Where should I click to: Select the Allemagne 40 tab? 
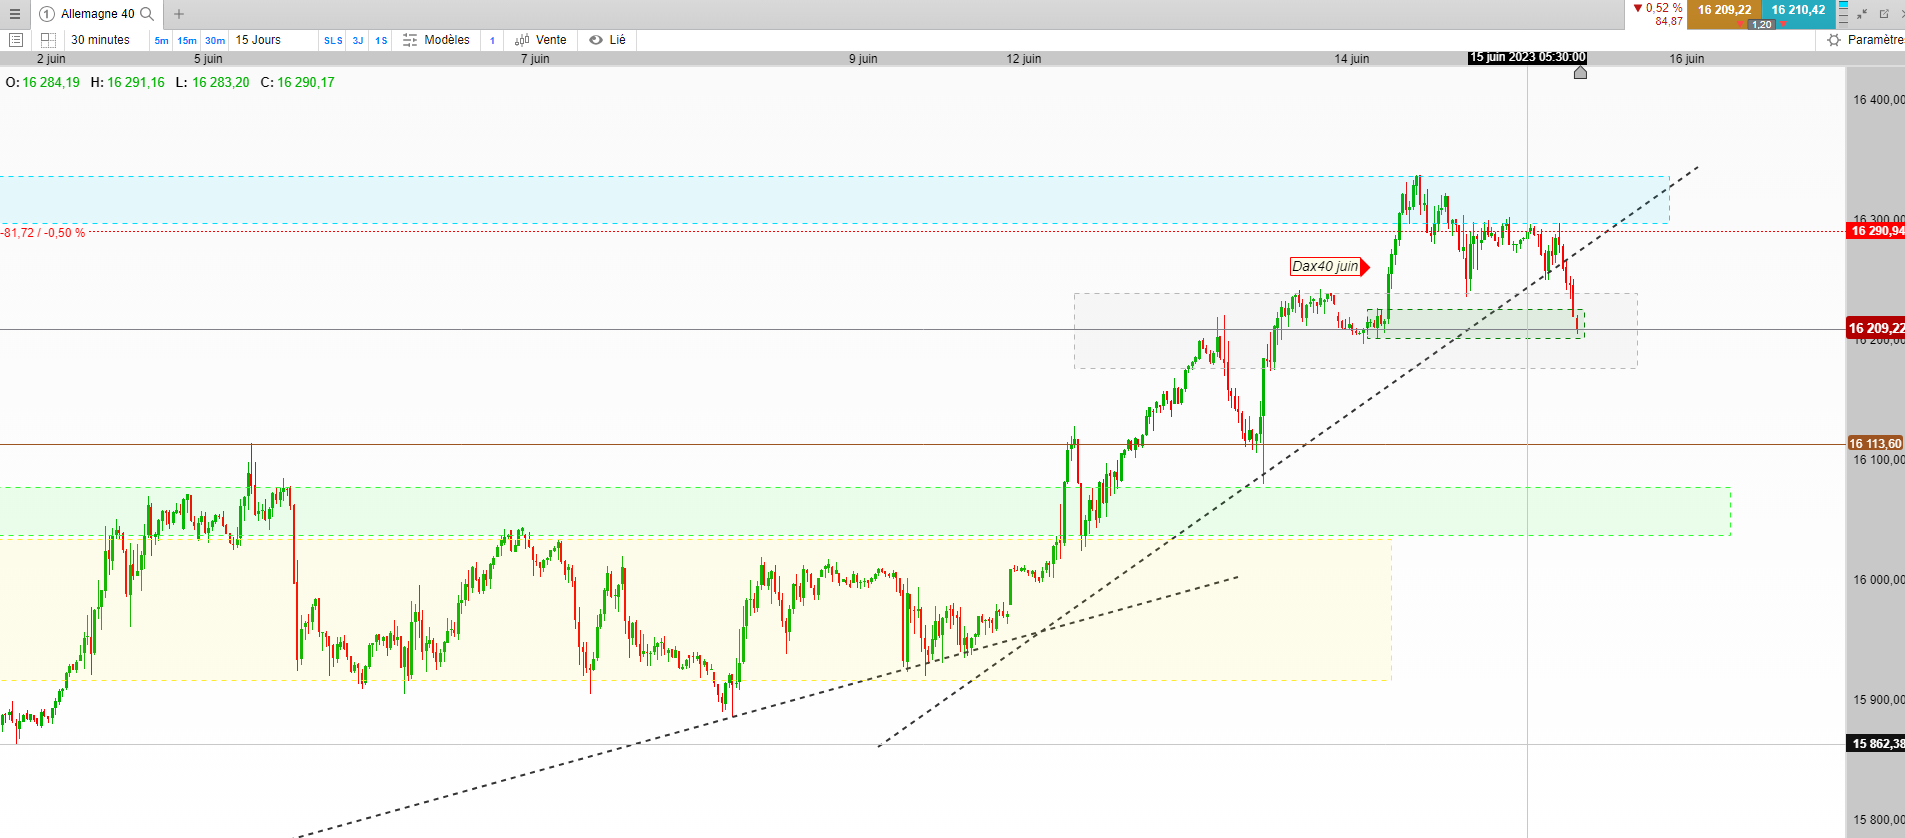(x=97, y=14)
